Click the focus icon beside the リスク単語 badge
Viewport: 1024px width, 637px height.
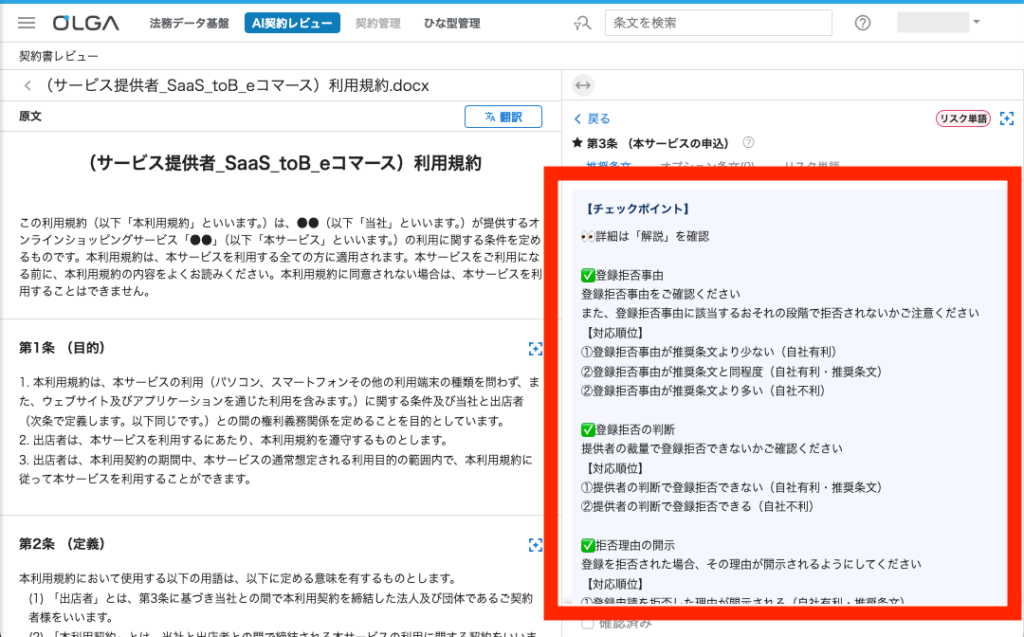click(x=1007, y=118)
